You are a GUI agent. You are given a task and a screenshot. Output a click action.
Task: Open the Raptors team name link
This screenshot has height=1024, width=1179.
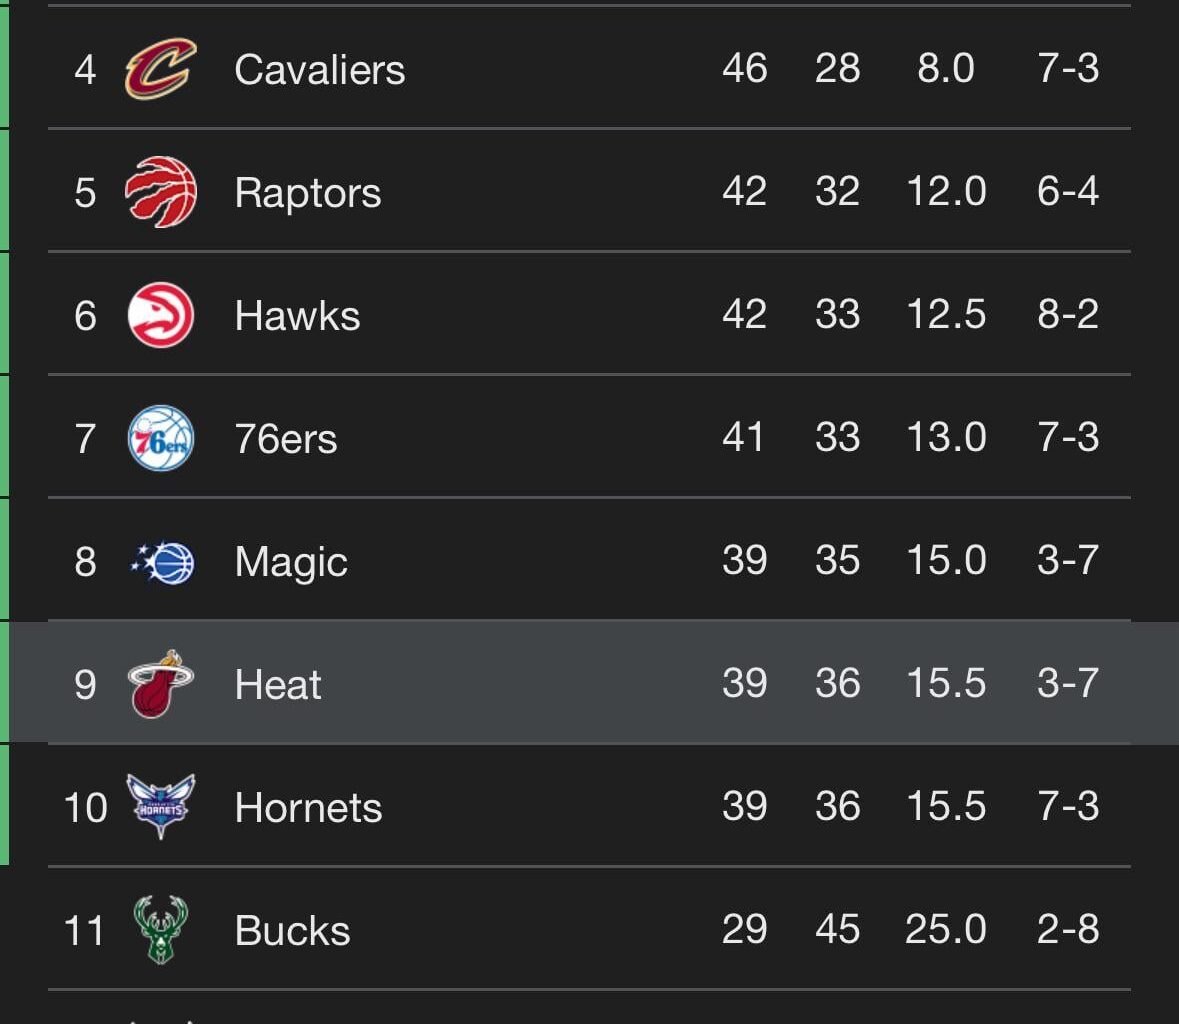[307, 193]
